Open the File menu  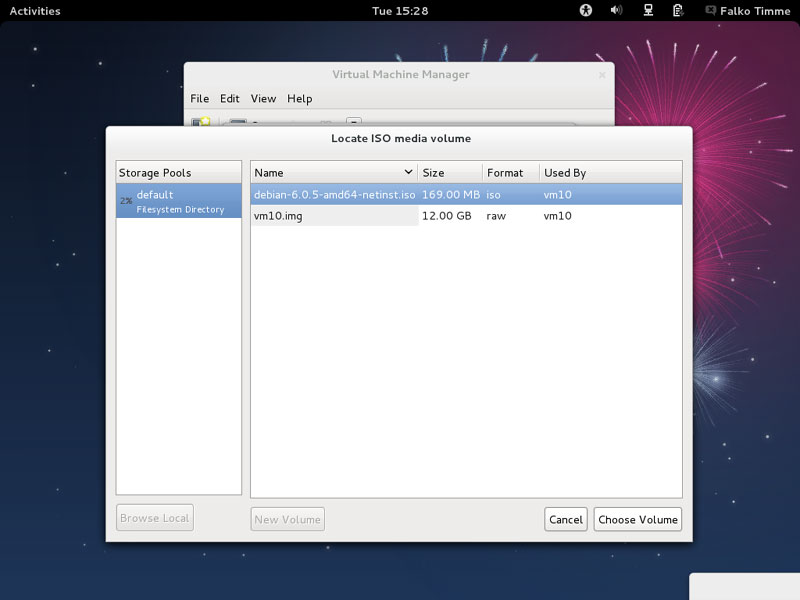click(200, 99)
